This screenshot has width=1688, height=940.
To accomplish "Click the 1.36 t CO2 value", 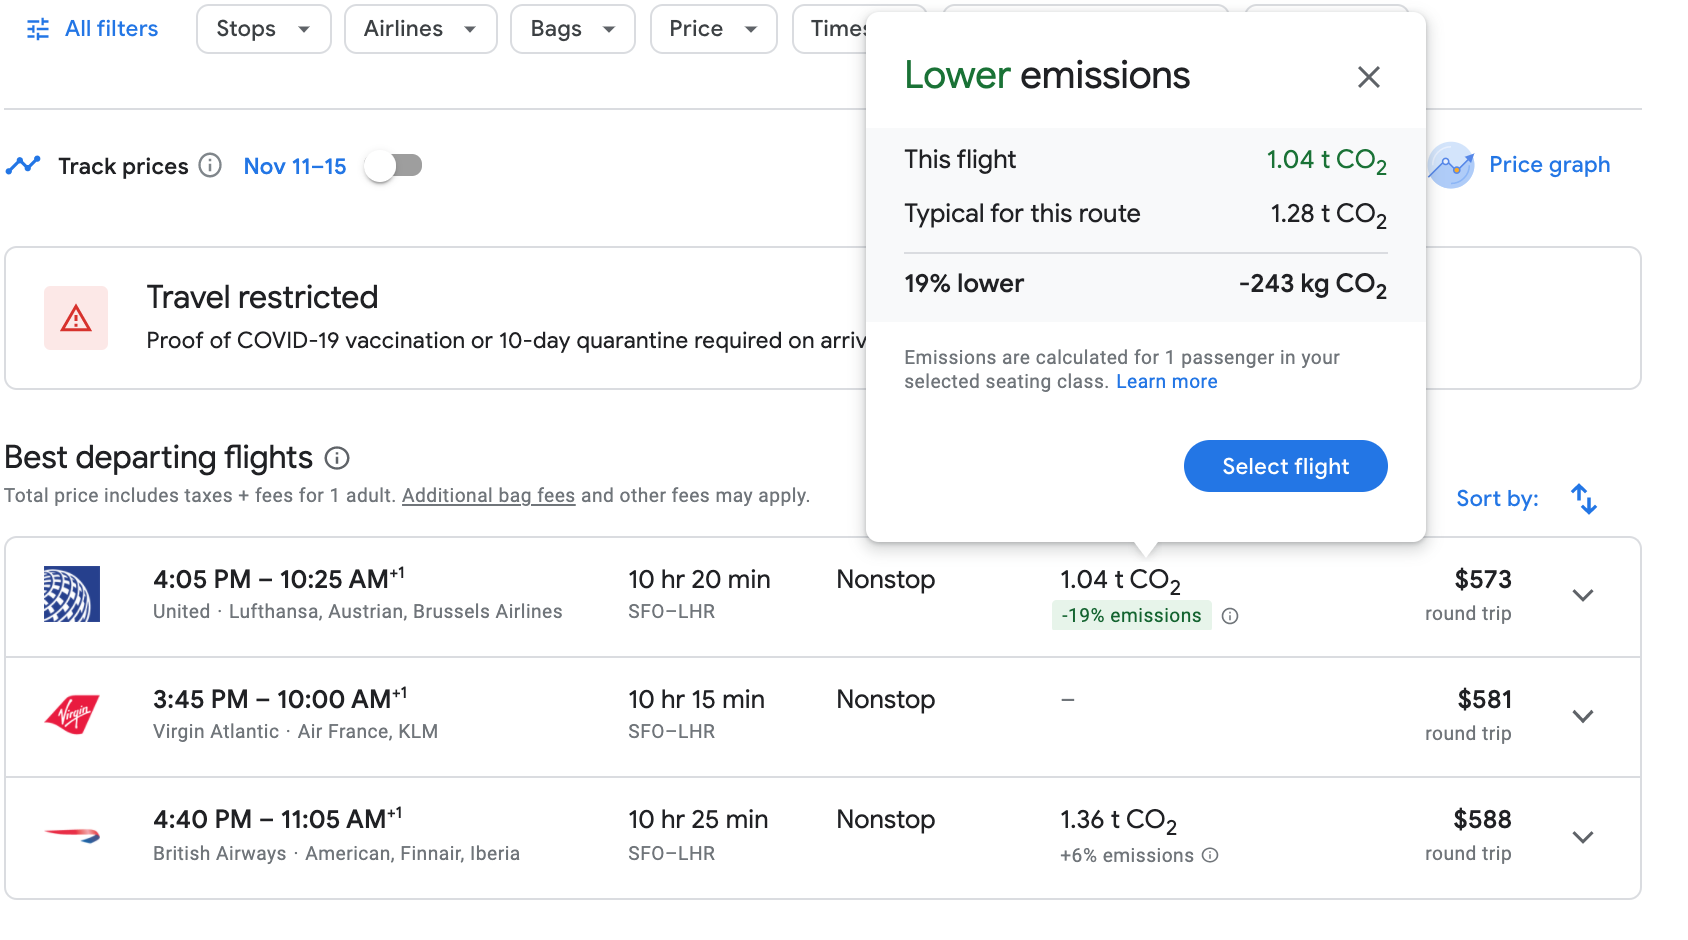I will tap(1119, 821).
